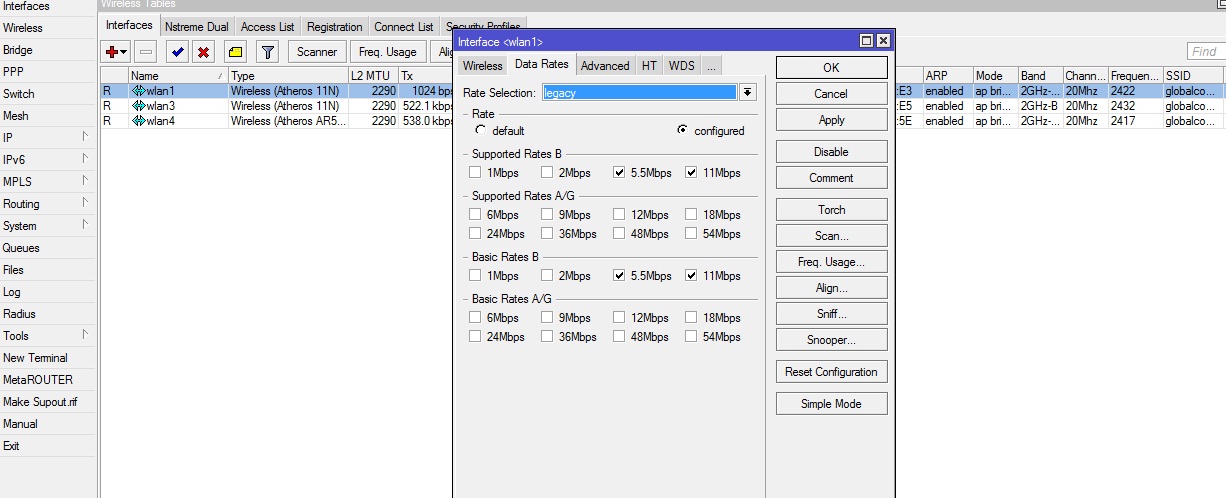Click the OK button

click(x=831, y=68)
